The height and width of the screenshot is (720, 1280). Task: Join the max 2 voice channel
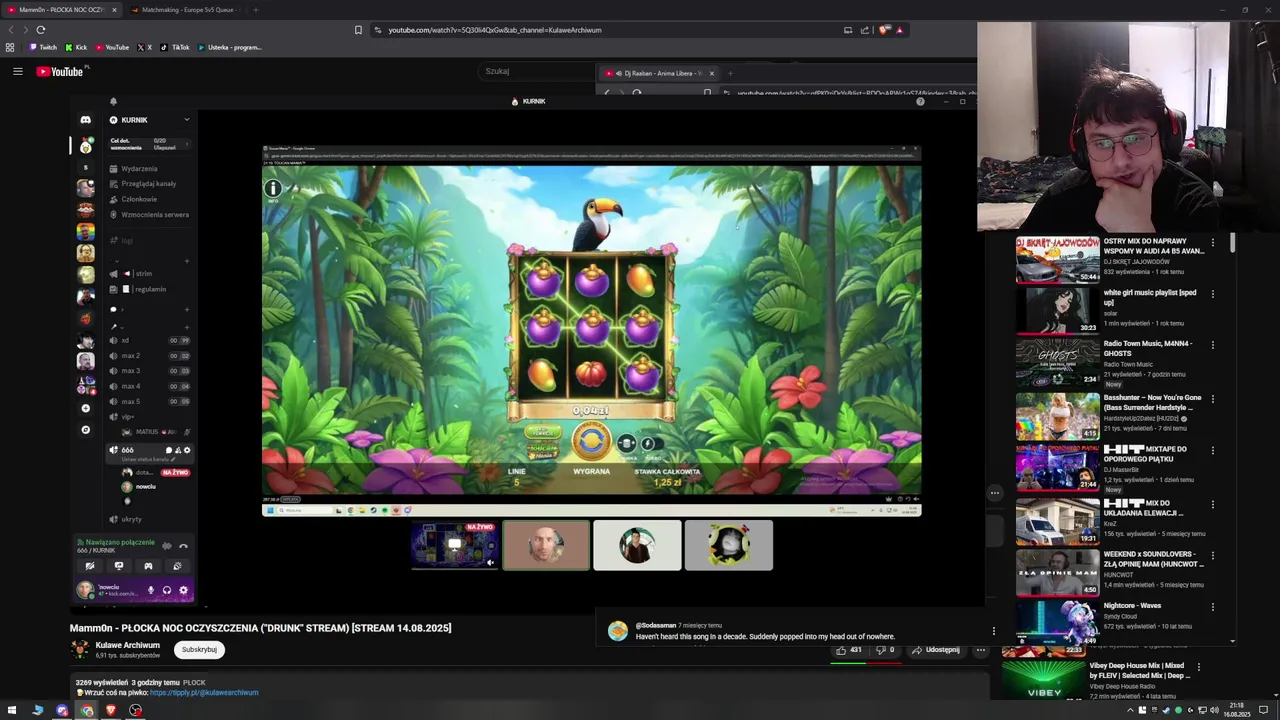pos(149,355)
